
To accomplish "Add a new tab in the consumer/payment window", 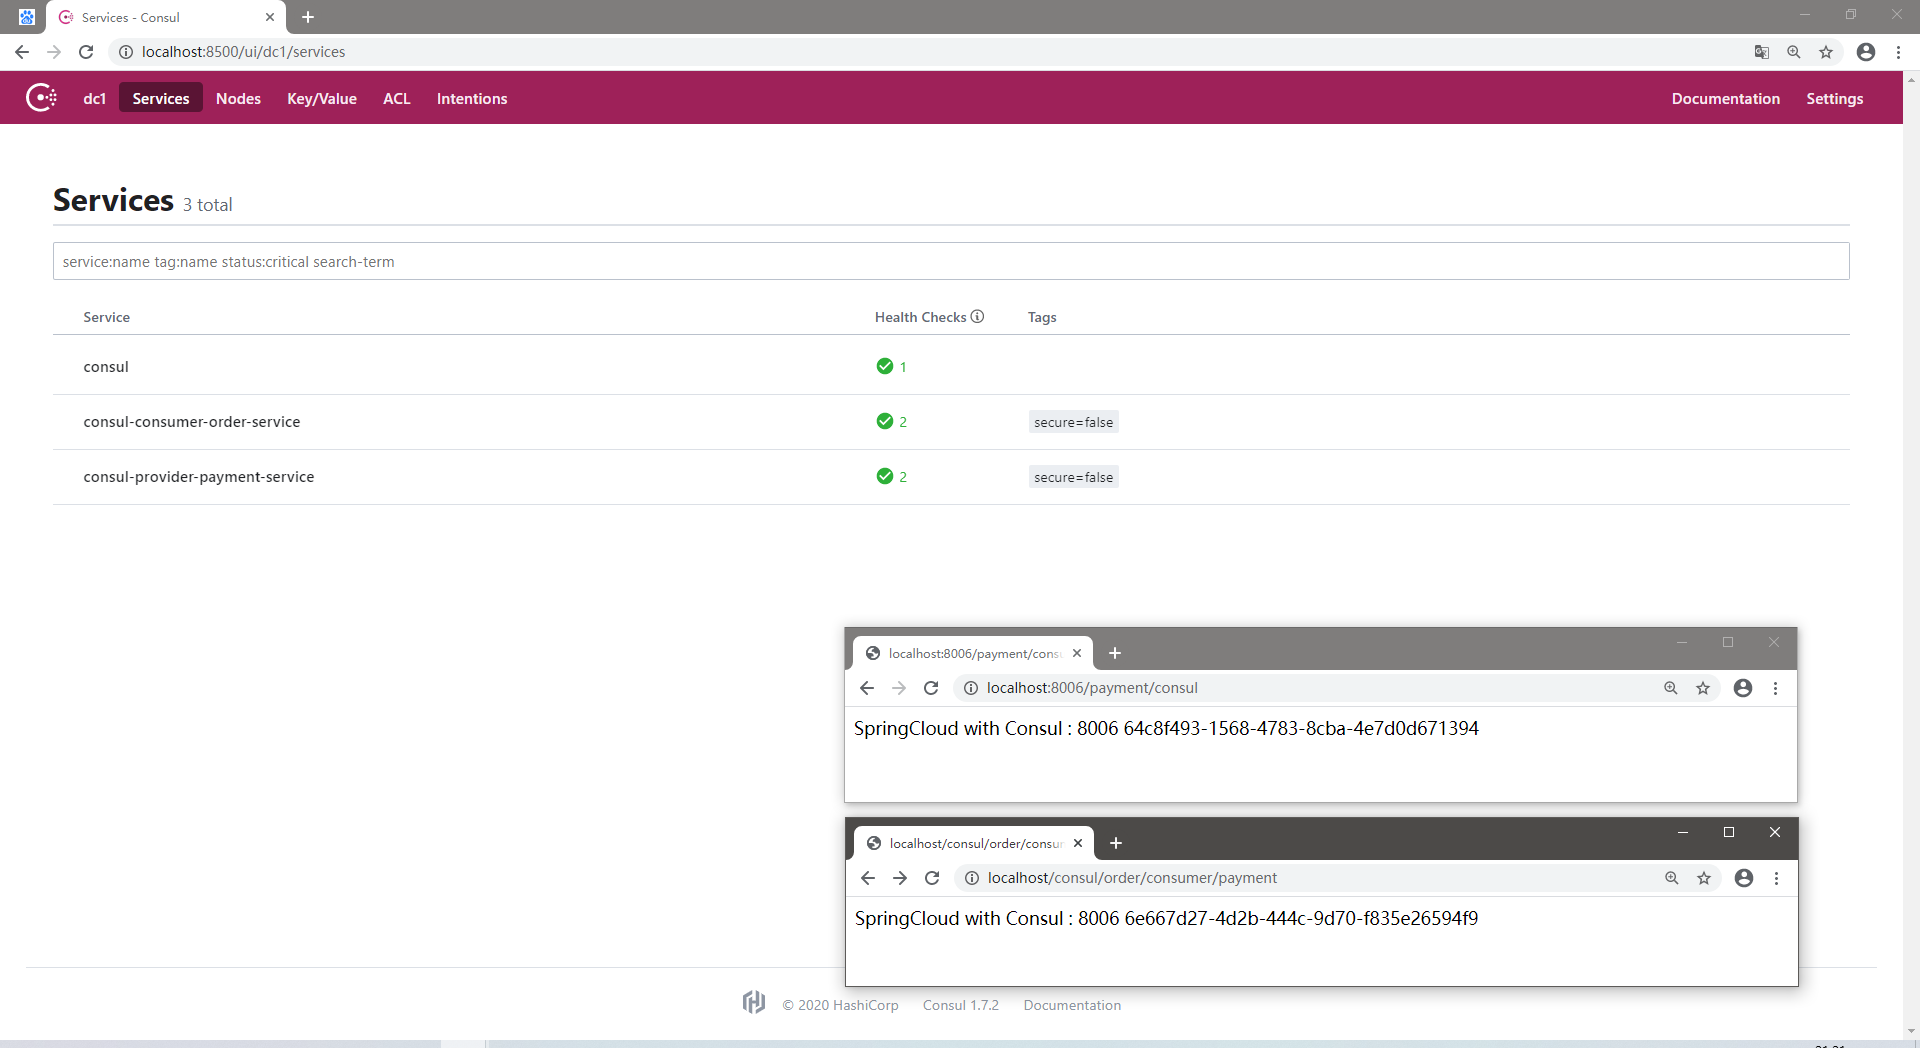I will [1116, 843].
